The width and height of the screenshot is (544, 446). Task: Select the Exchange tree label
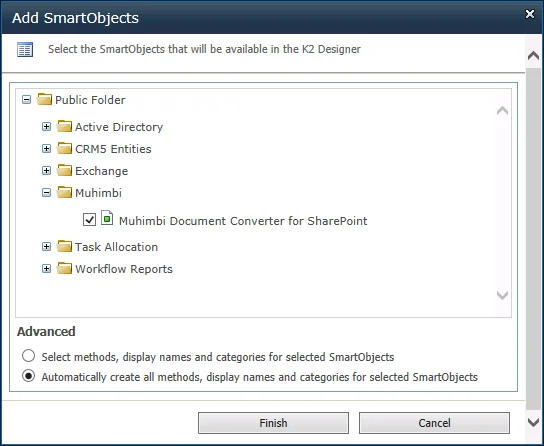pyautogui.click(x=102, y=171)
